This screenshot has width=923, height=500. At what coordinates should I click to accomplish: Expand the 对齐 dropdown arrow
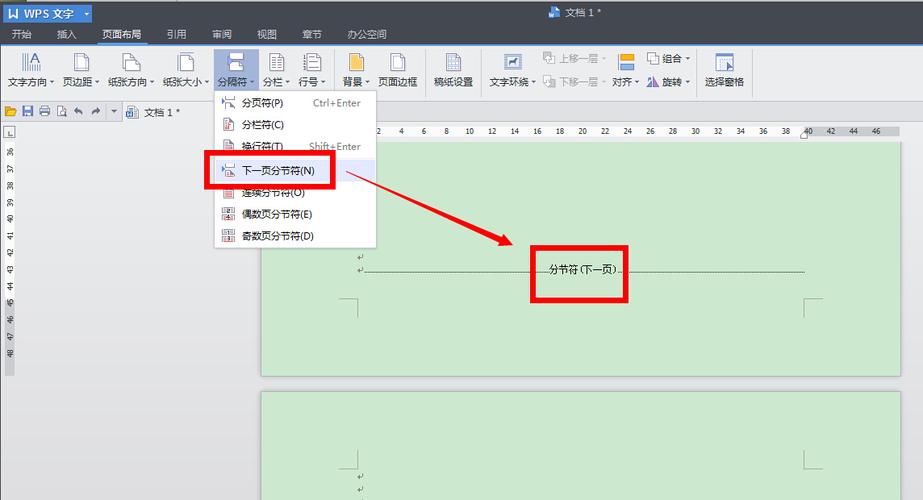[637, 82]
